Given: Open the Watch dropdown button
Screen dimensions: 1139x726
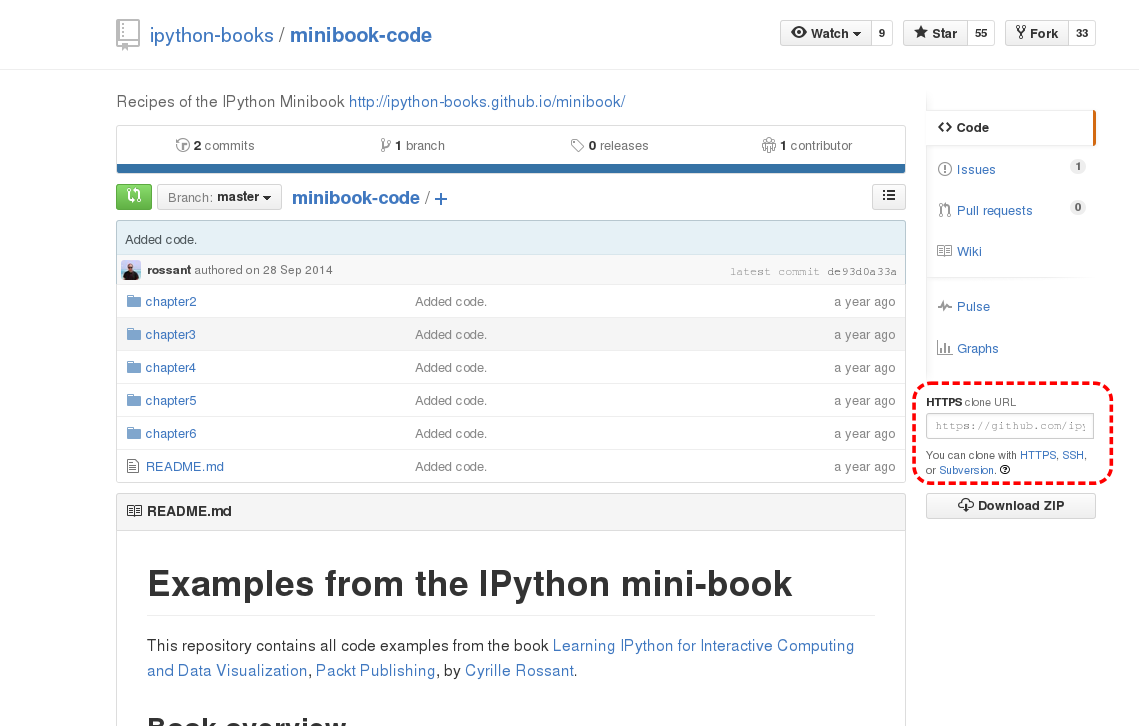Looking at the screenshot, I should [x=826, y=33].
